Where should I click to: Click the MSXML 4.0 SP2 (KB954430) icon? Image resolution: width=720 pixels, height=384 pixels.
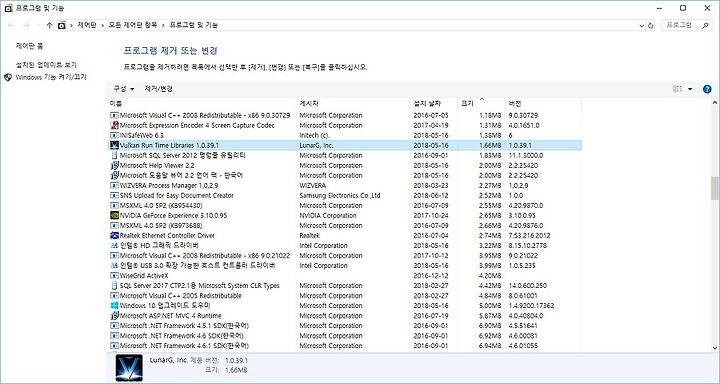[114, 205]
